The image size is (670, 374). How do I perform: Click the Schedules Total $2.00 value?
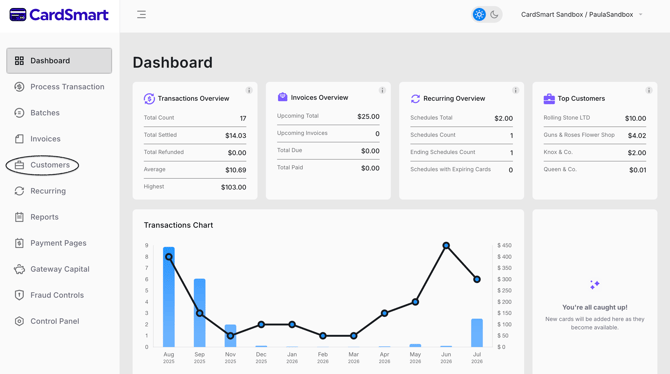pyautogui.click(x=504, y=118)
